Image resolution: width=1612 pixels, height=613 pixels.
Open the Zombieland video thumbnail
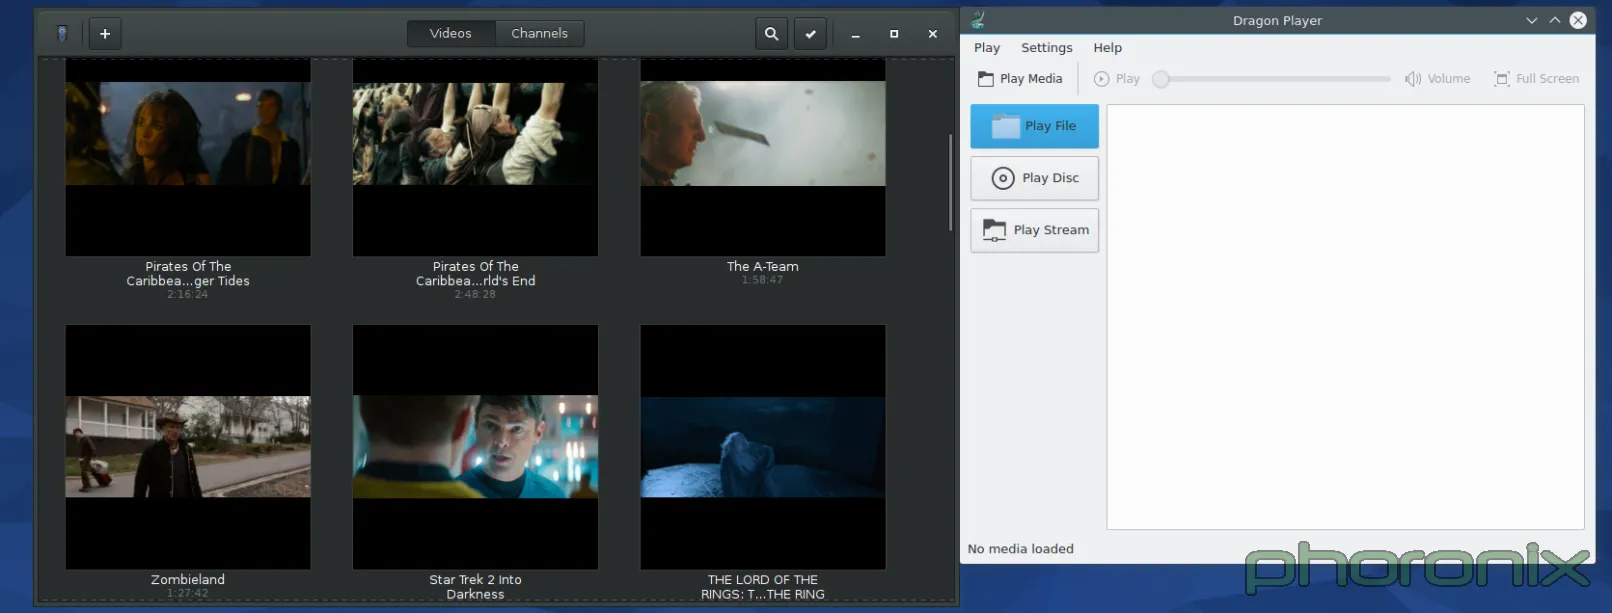(188, 447)
